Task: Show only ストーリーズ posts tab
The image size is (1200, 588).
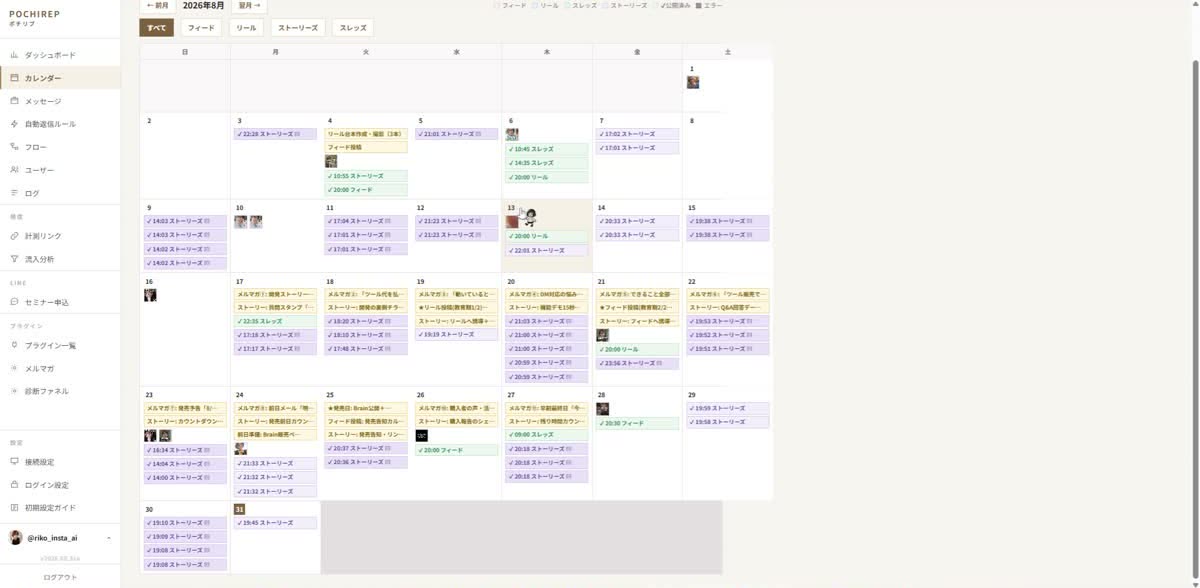Action: tap(298, 28)
